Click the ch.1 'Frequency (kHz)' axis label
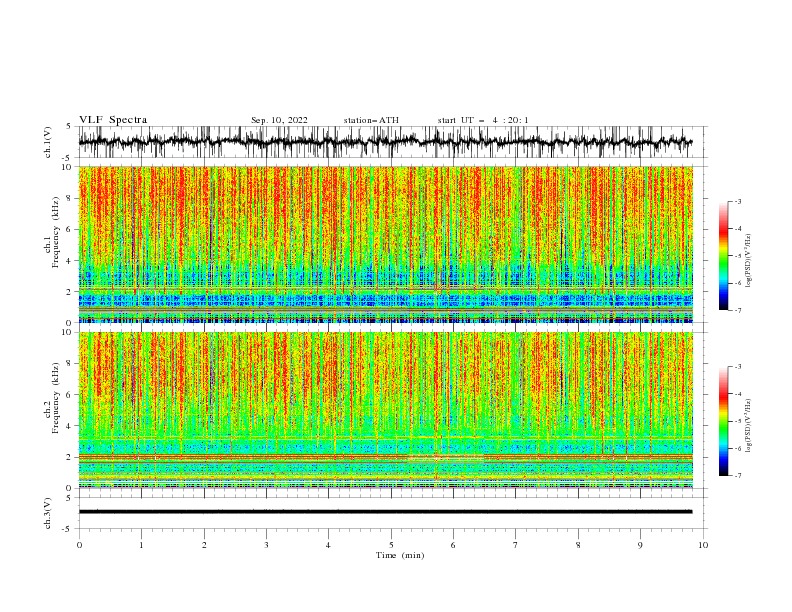Screen dimensions: 792x612 [x=56, y=233]
